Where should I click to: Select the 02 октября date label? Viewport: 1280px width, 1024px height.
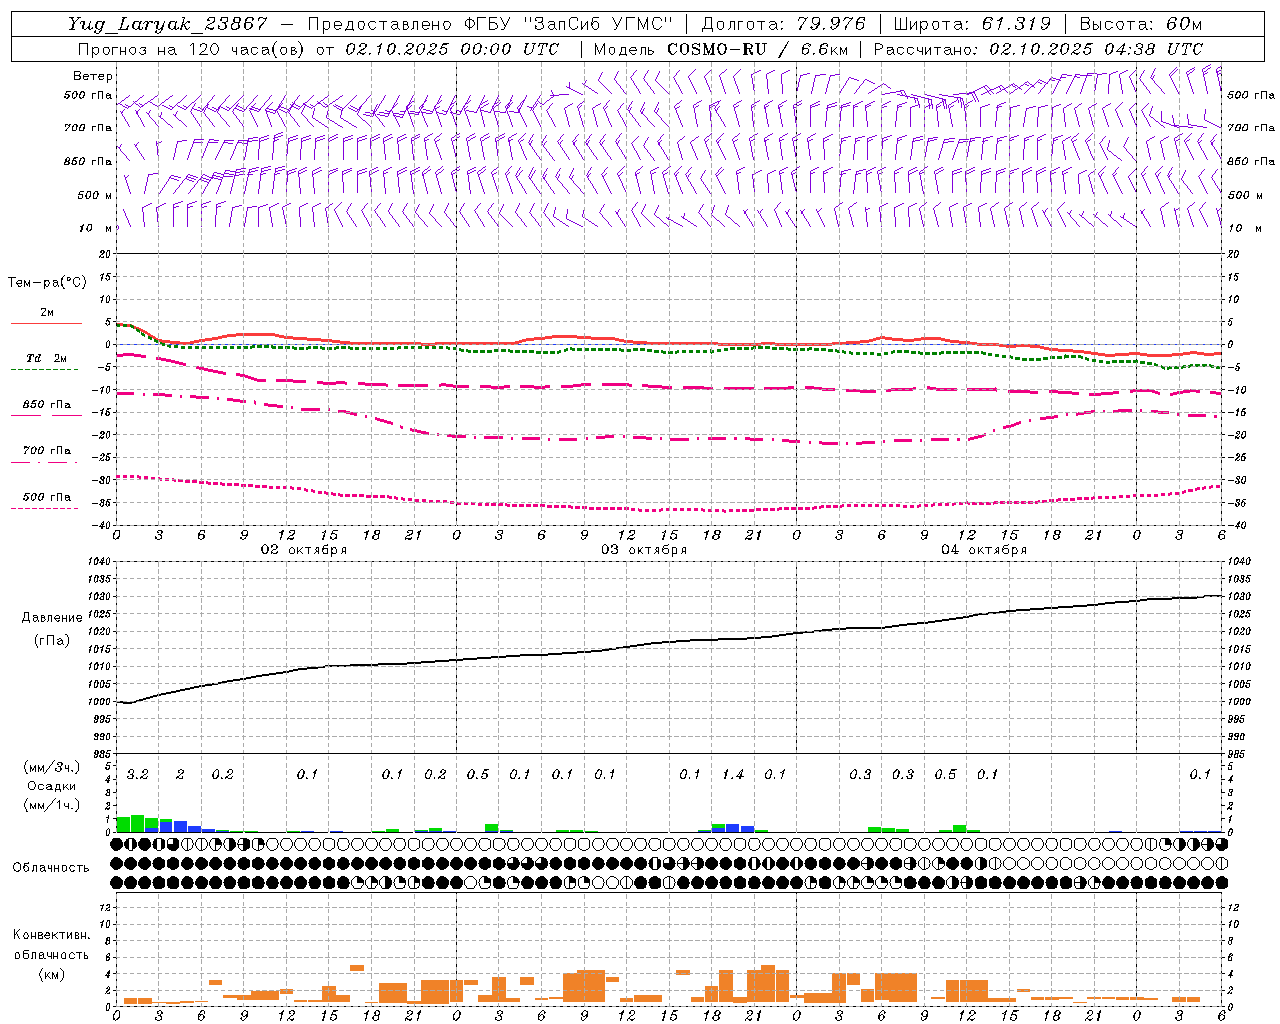(x=304, y=550)
